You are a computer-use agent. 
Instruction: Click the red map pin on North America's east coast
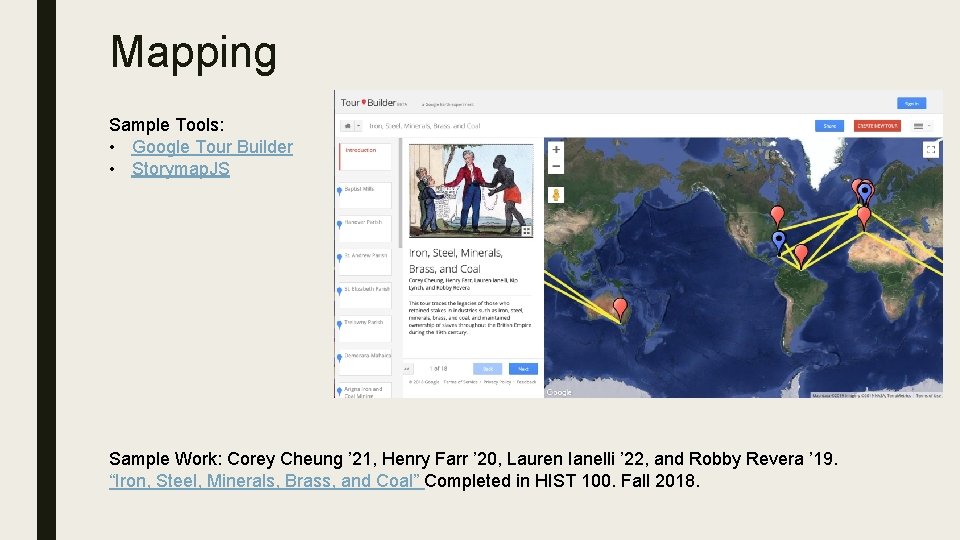point(777,216)
